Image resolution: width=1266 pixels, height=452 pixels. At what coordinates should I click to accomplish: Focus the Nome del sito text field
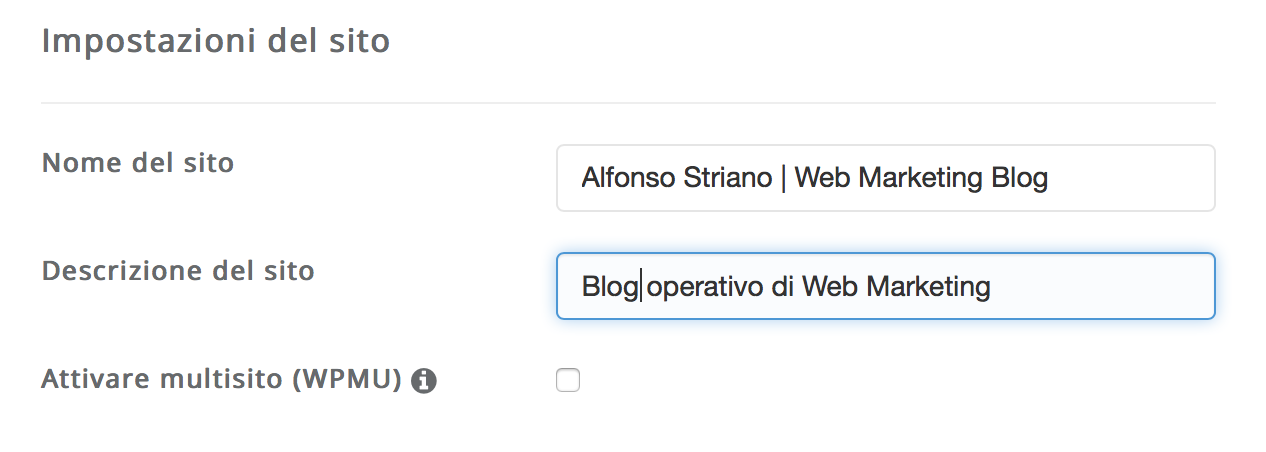(886, 178)
